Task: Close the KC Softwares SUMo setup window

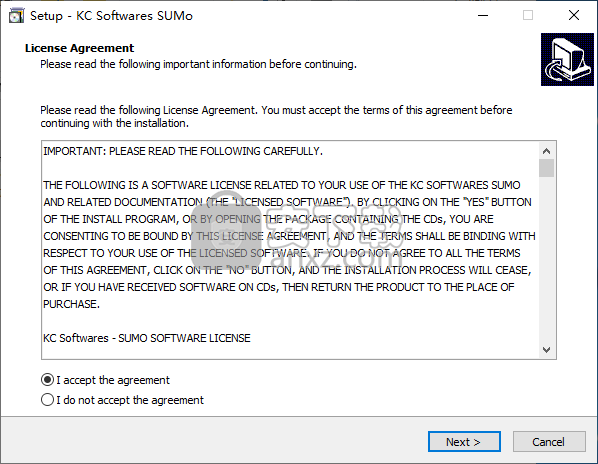Action: (x=574, y=16)
